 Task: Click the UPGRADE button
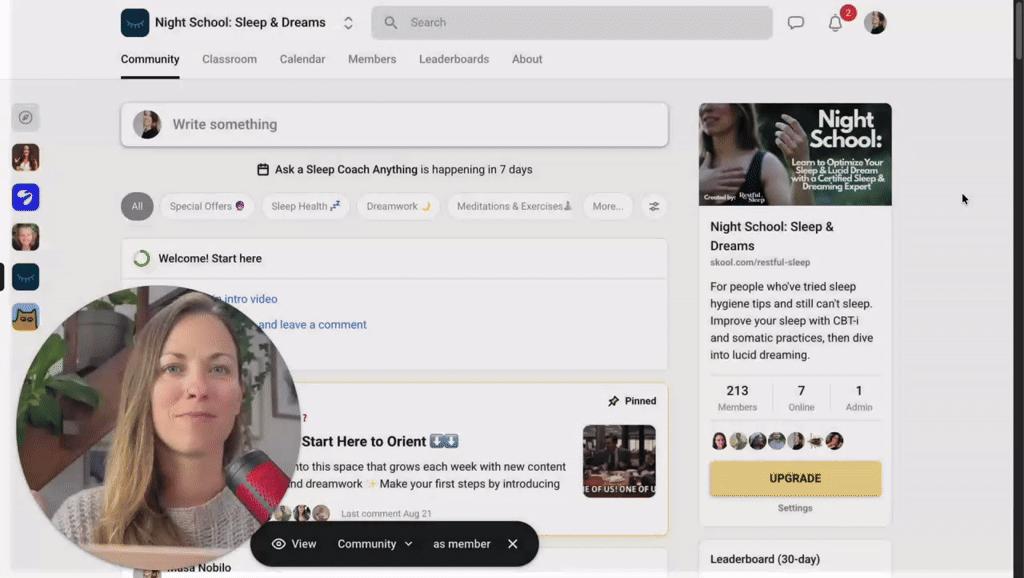point(795,479)
